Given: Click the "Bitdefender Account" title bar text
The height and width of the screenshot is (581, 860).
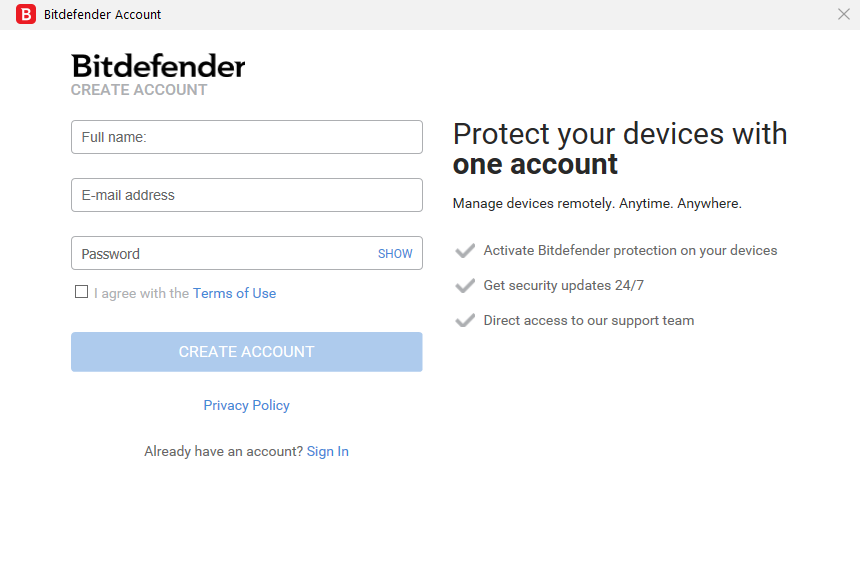Looking at the screenshot, I should (x=102, y=14).
